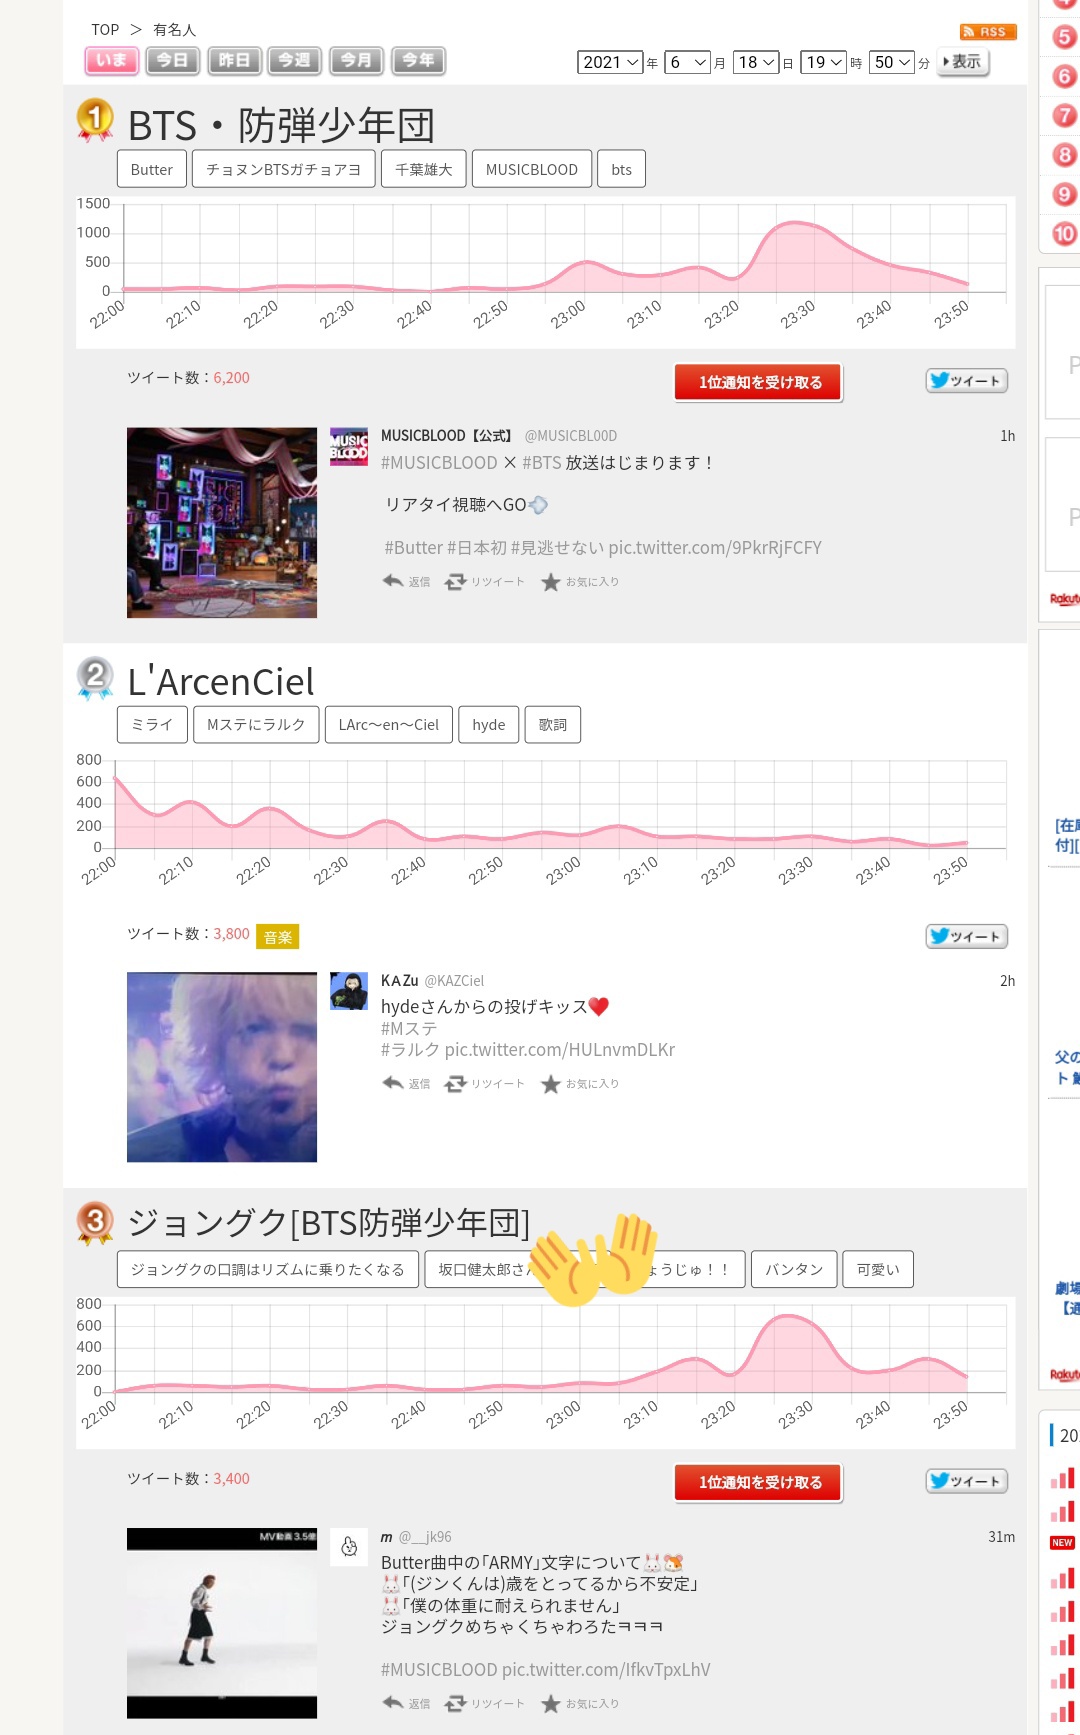Click the MUSICBLOOD keyword tag

pyautogui.click(x=532, y=169)
